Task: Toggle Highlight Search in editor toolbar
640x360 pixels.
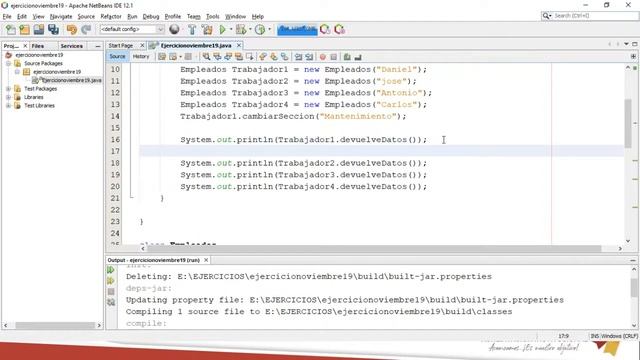Action: [x=239, y=57]
